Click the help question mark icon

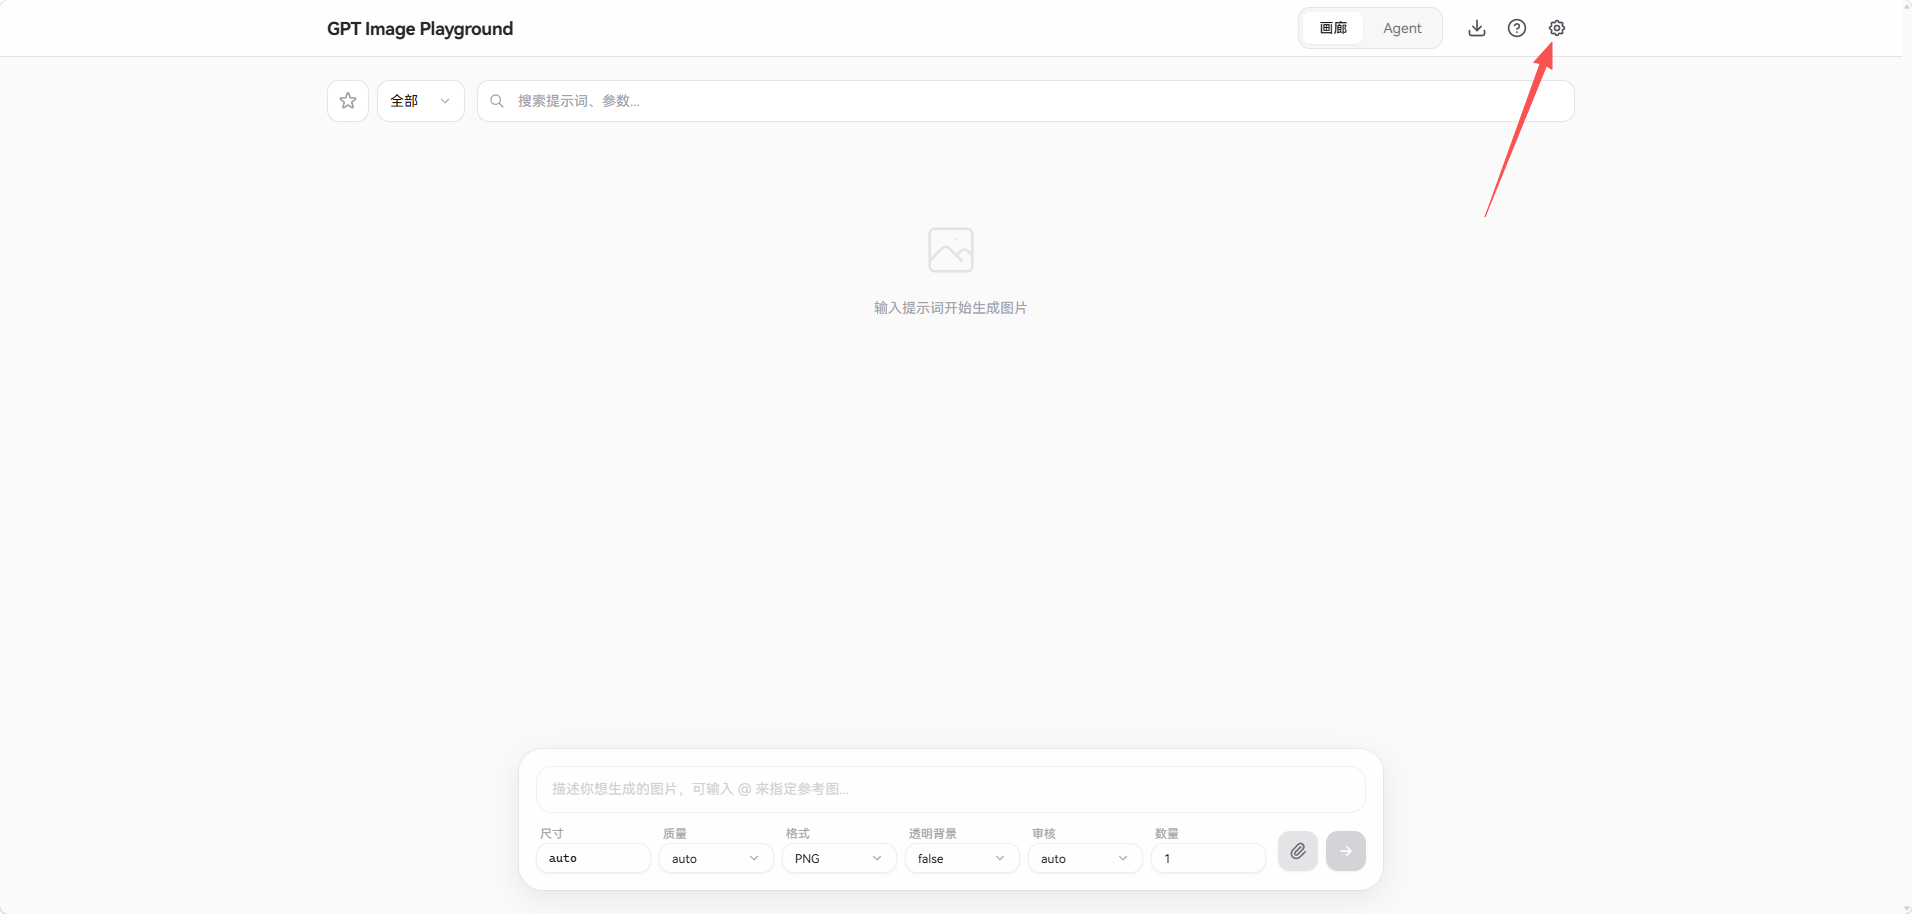pyautogui.click(x=1517, y=28)
